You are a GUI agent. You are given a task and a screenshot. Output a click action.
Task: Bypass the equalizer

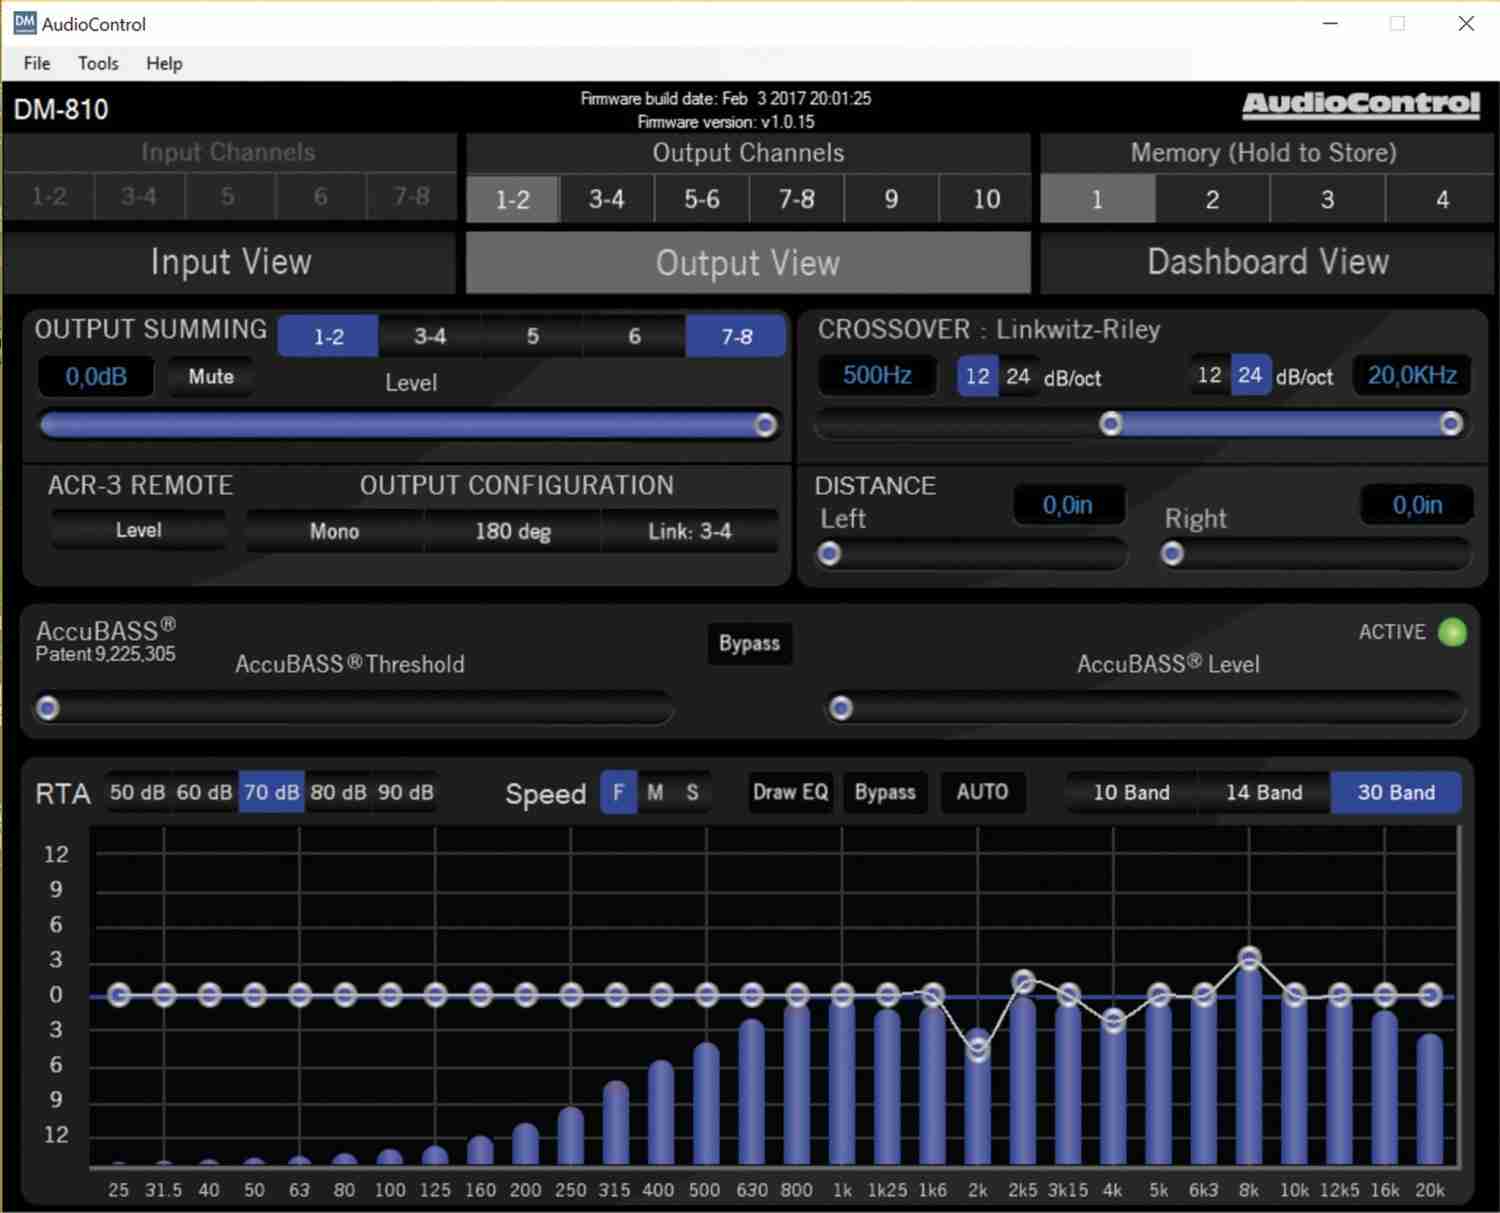pos(885,792)
